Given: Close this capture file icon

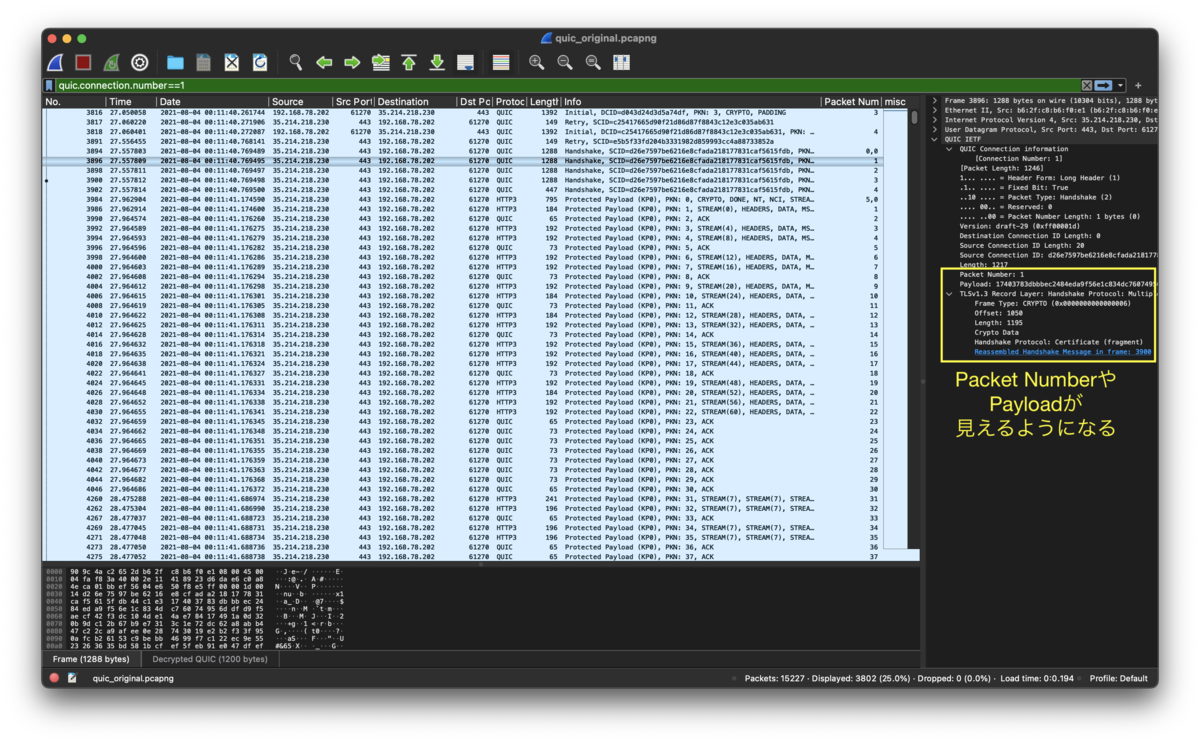Looking at the screenshot, I should (231, 63).
